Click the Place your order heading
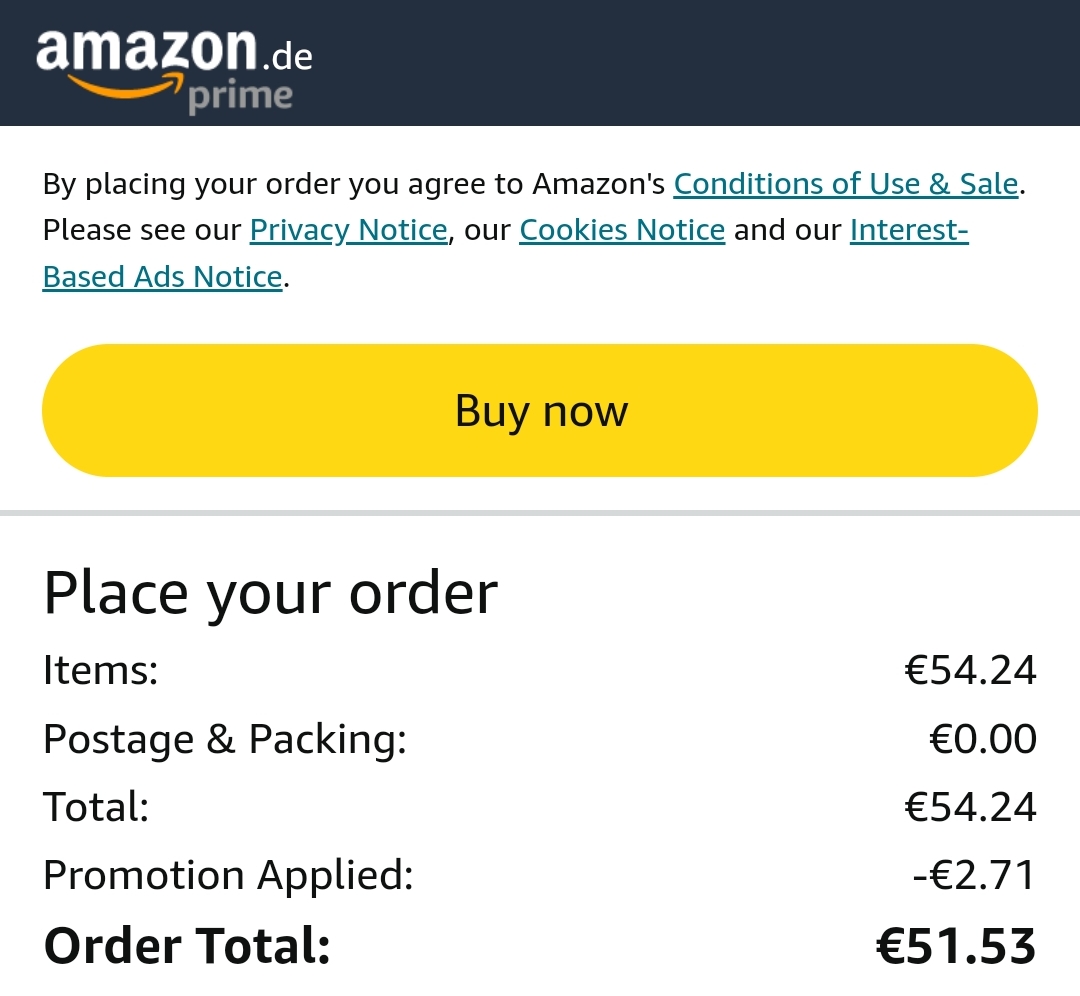1080x996 pixels. click(270, 593)
